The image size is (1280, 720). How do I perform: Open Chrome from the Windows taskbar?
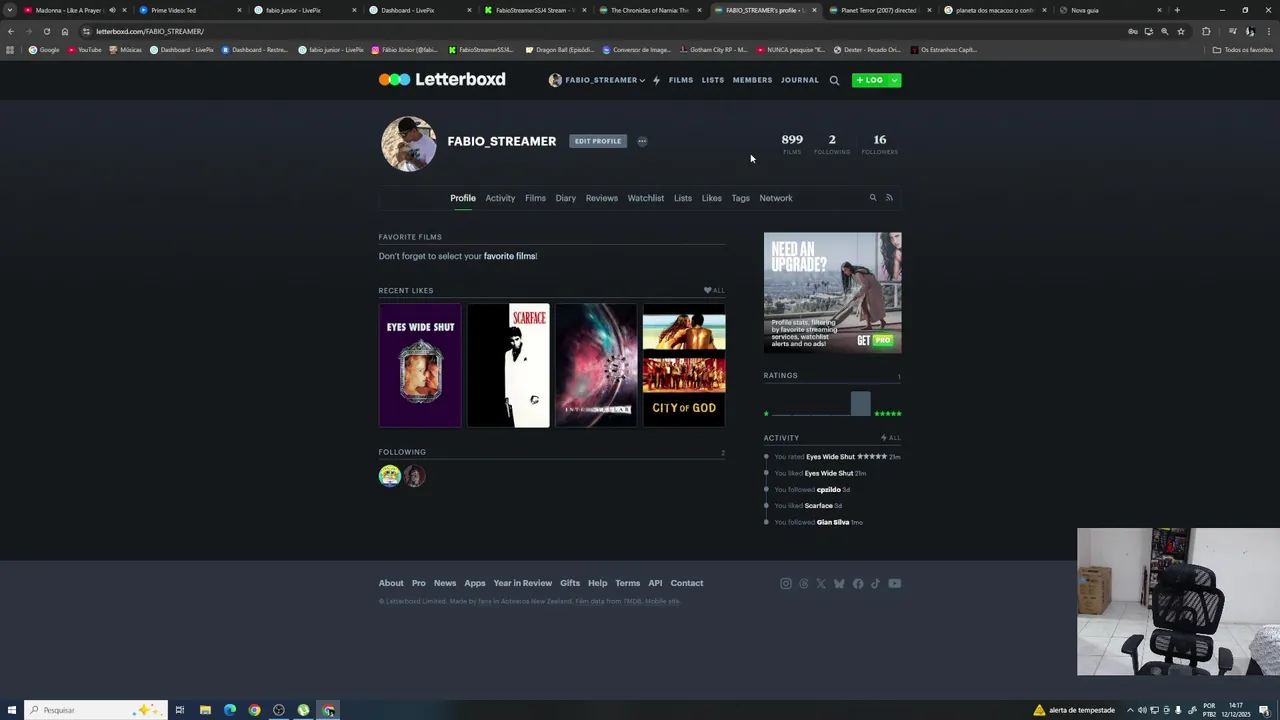(254, 710)
